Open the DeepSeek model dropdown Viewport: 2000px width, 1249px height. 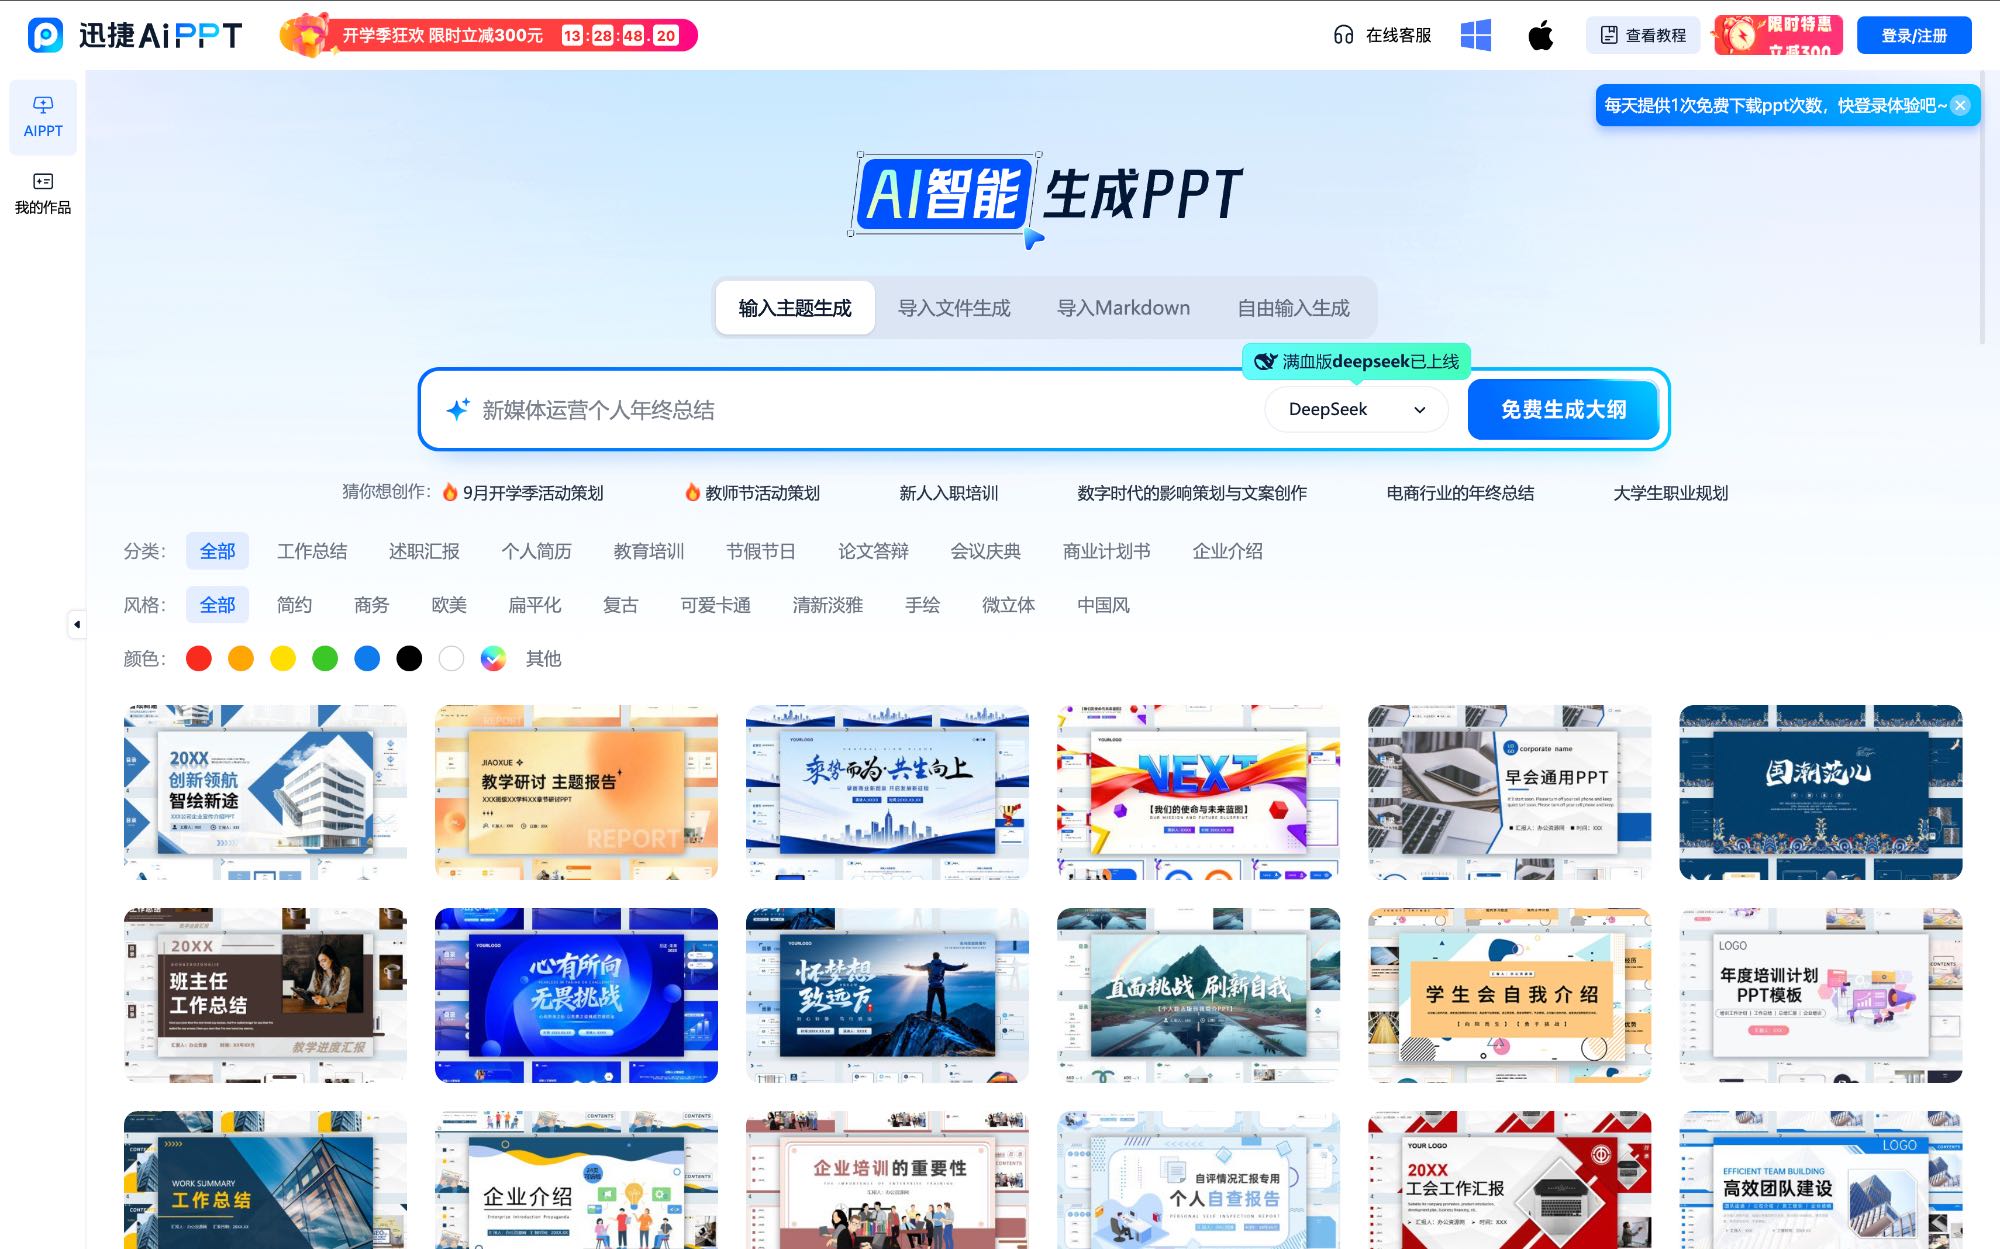pos(1356,410)
